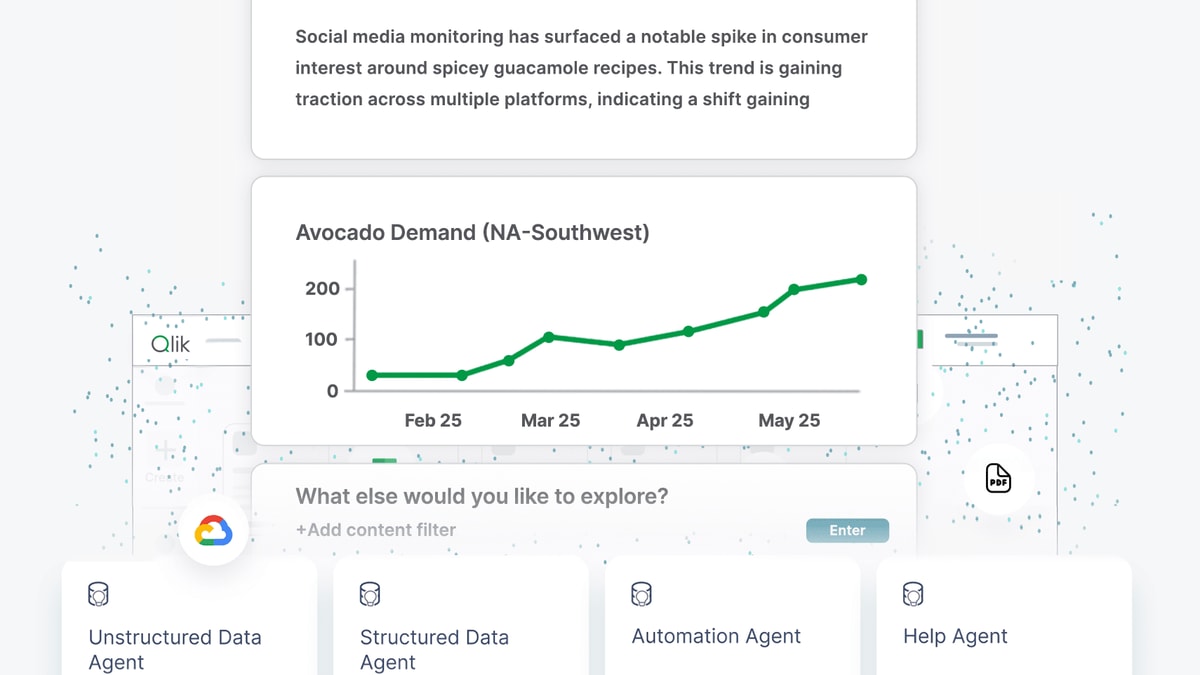
Task: Click the faded Create plus icon
Action: [164, 452]
